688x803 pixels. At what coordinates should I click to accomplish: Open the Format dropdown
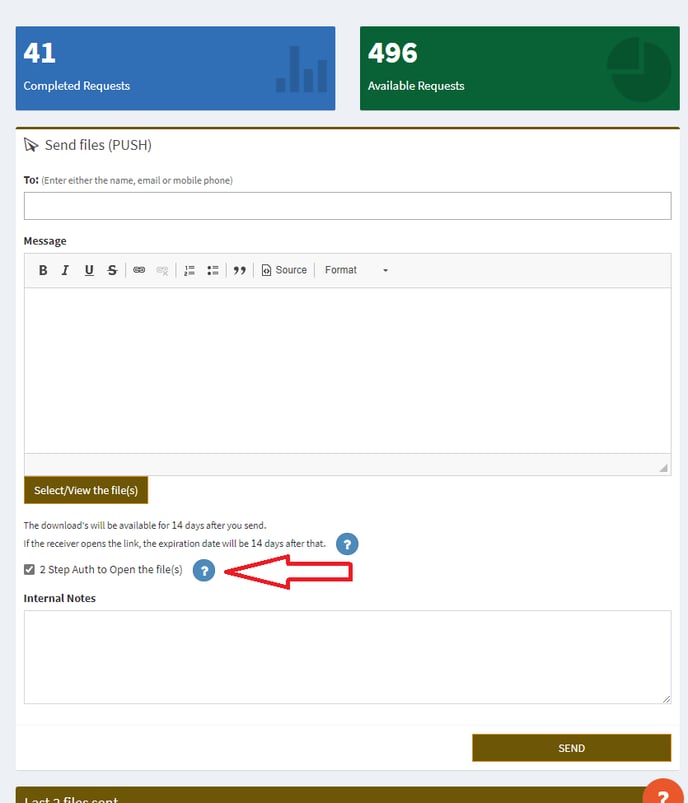pyautogui.click(x=355, y=270)
